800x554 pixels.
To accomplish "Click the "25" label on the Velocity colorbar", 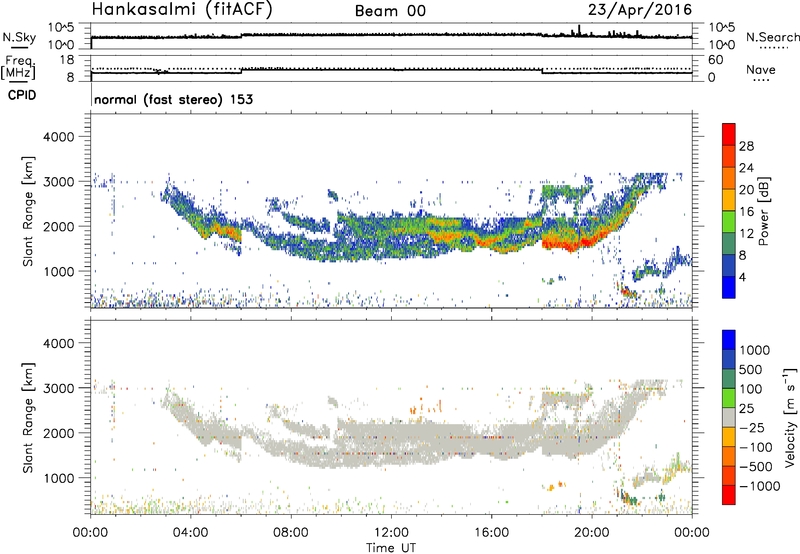I will point(746,408).
